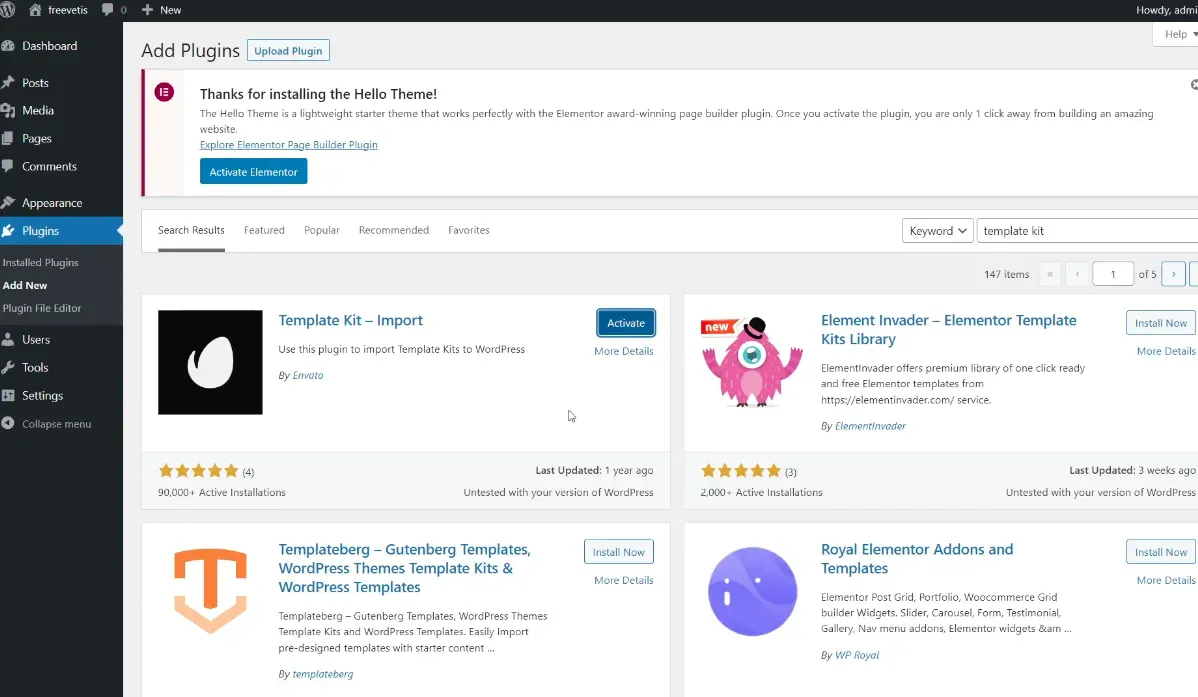
Task: Collapse the admin sidebar menu
Action: pyautogui.click(x=56, y=424)
